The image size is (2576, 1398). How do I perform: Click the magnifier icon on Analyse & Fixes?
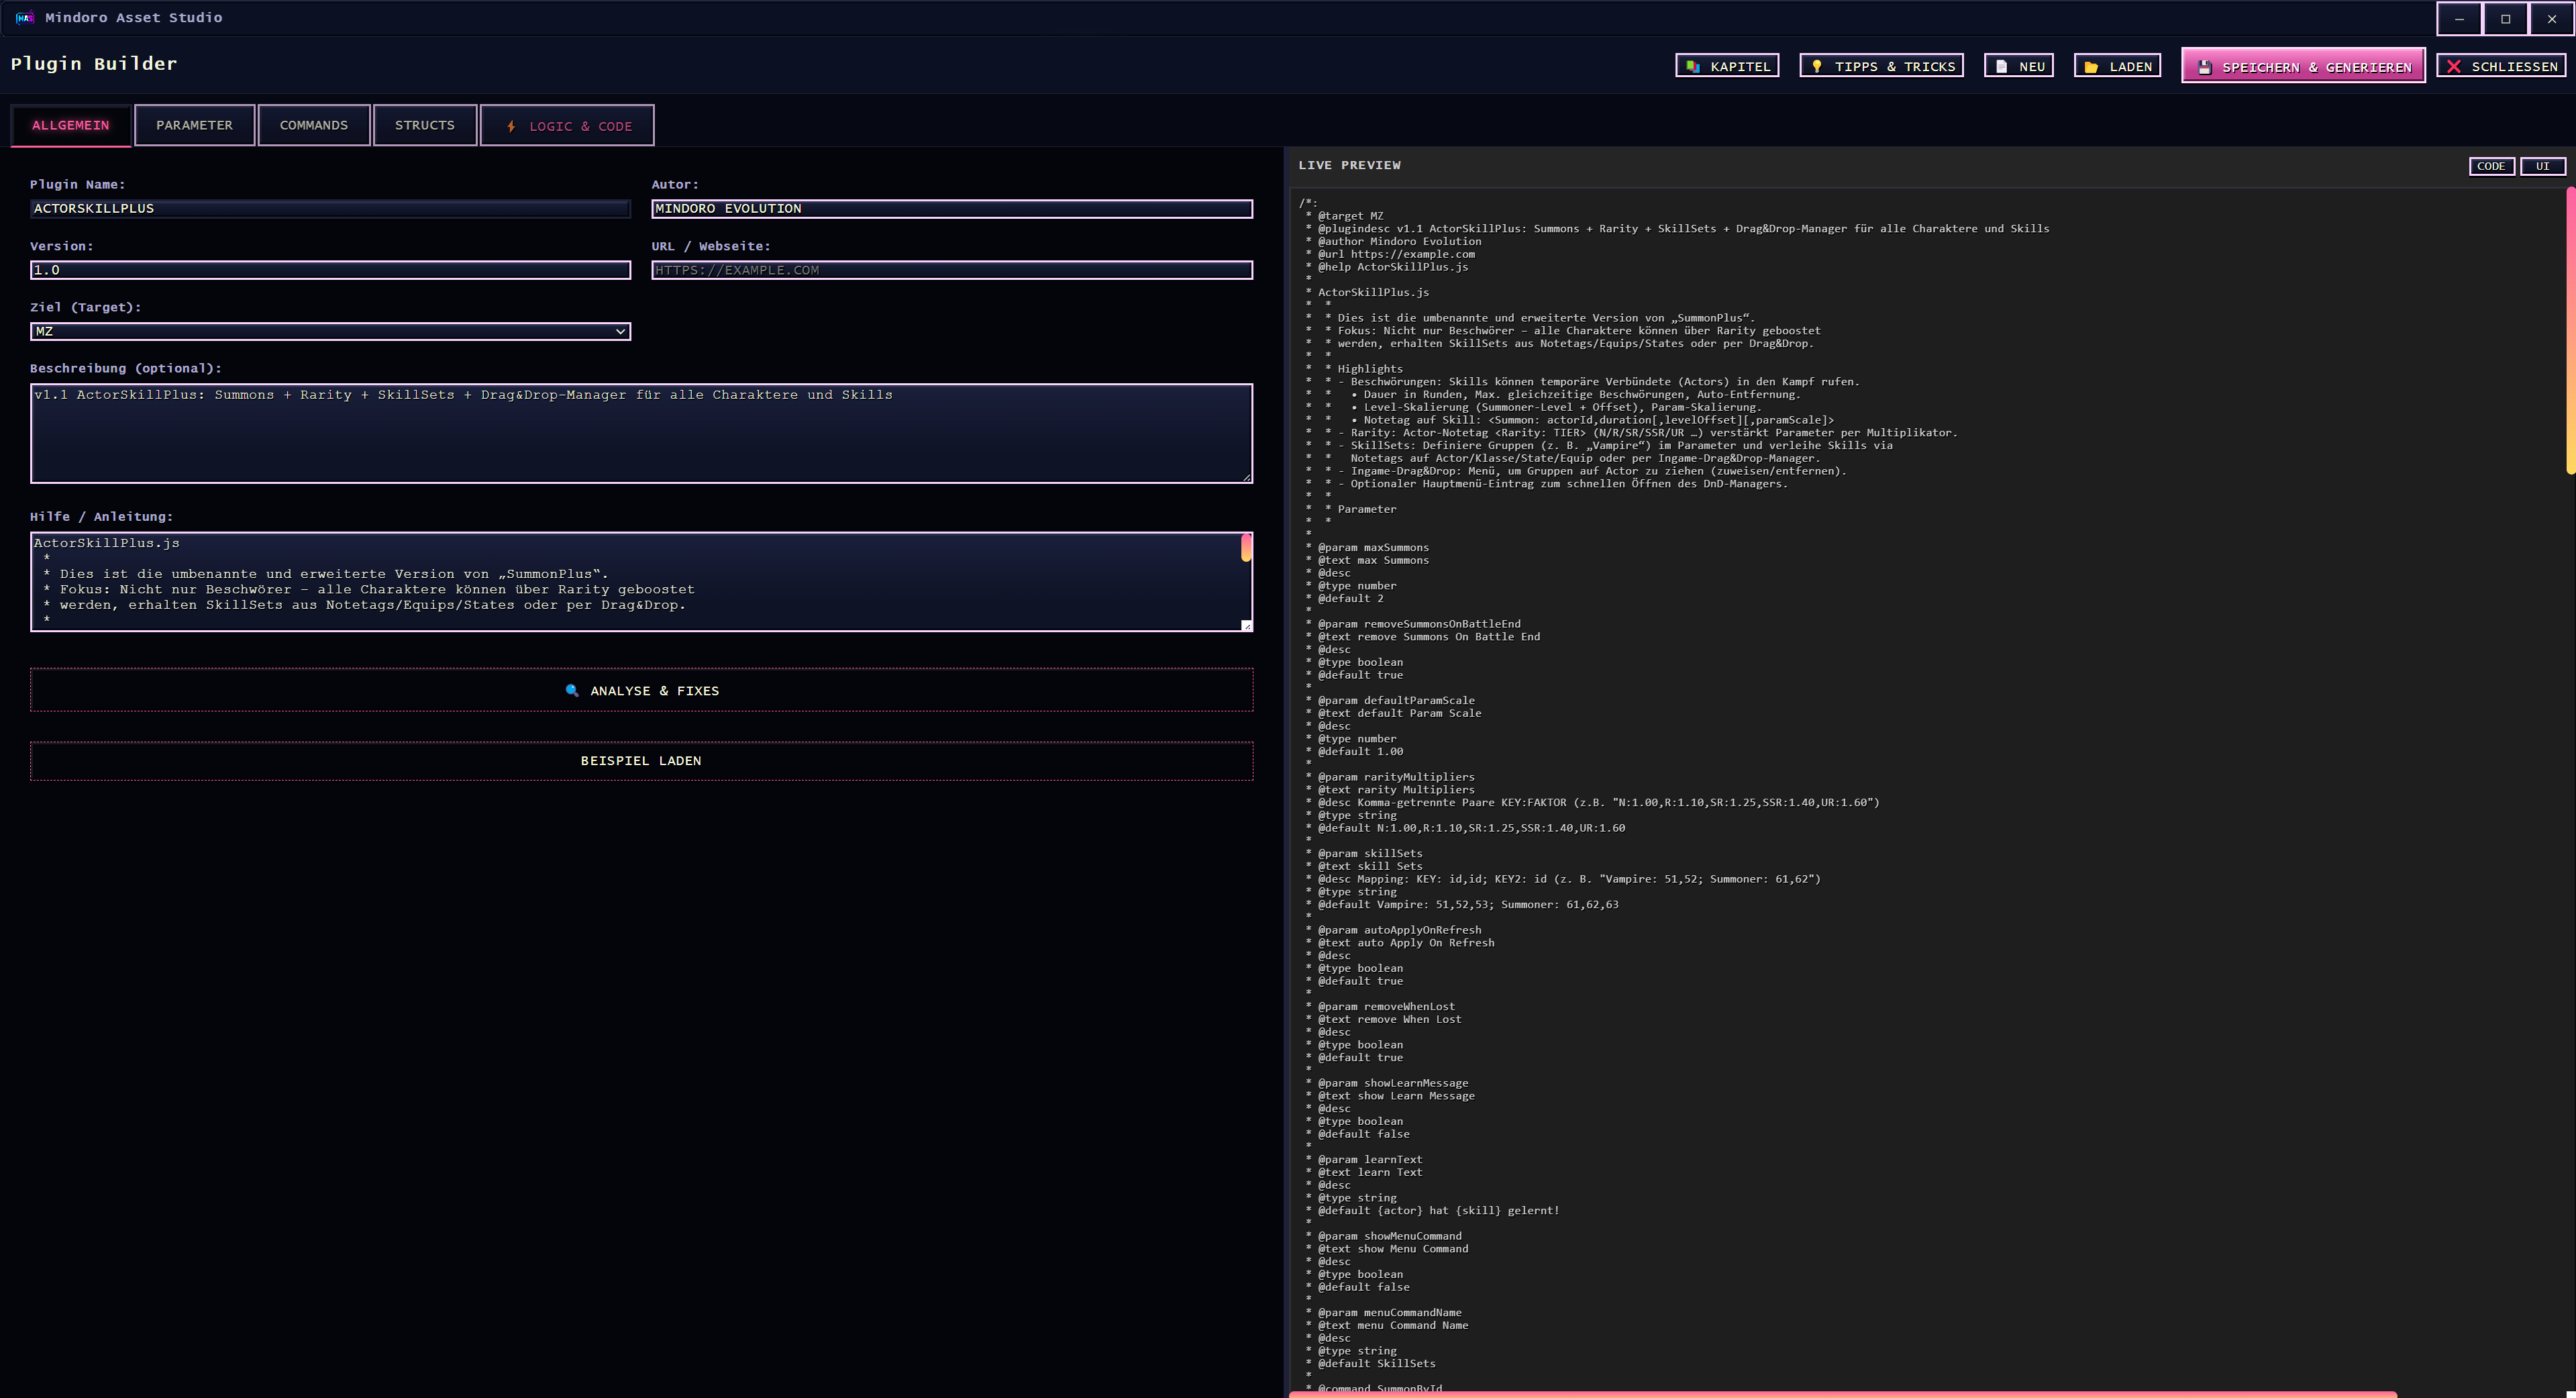coord(572,690)
